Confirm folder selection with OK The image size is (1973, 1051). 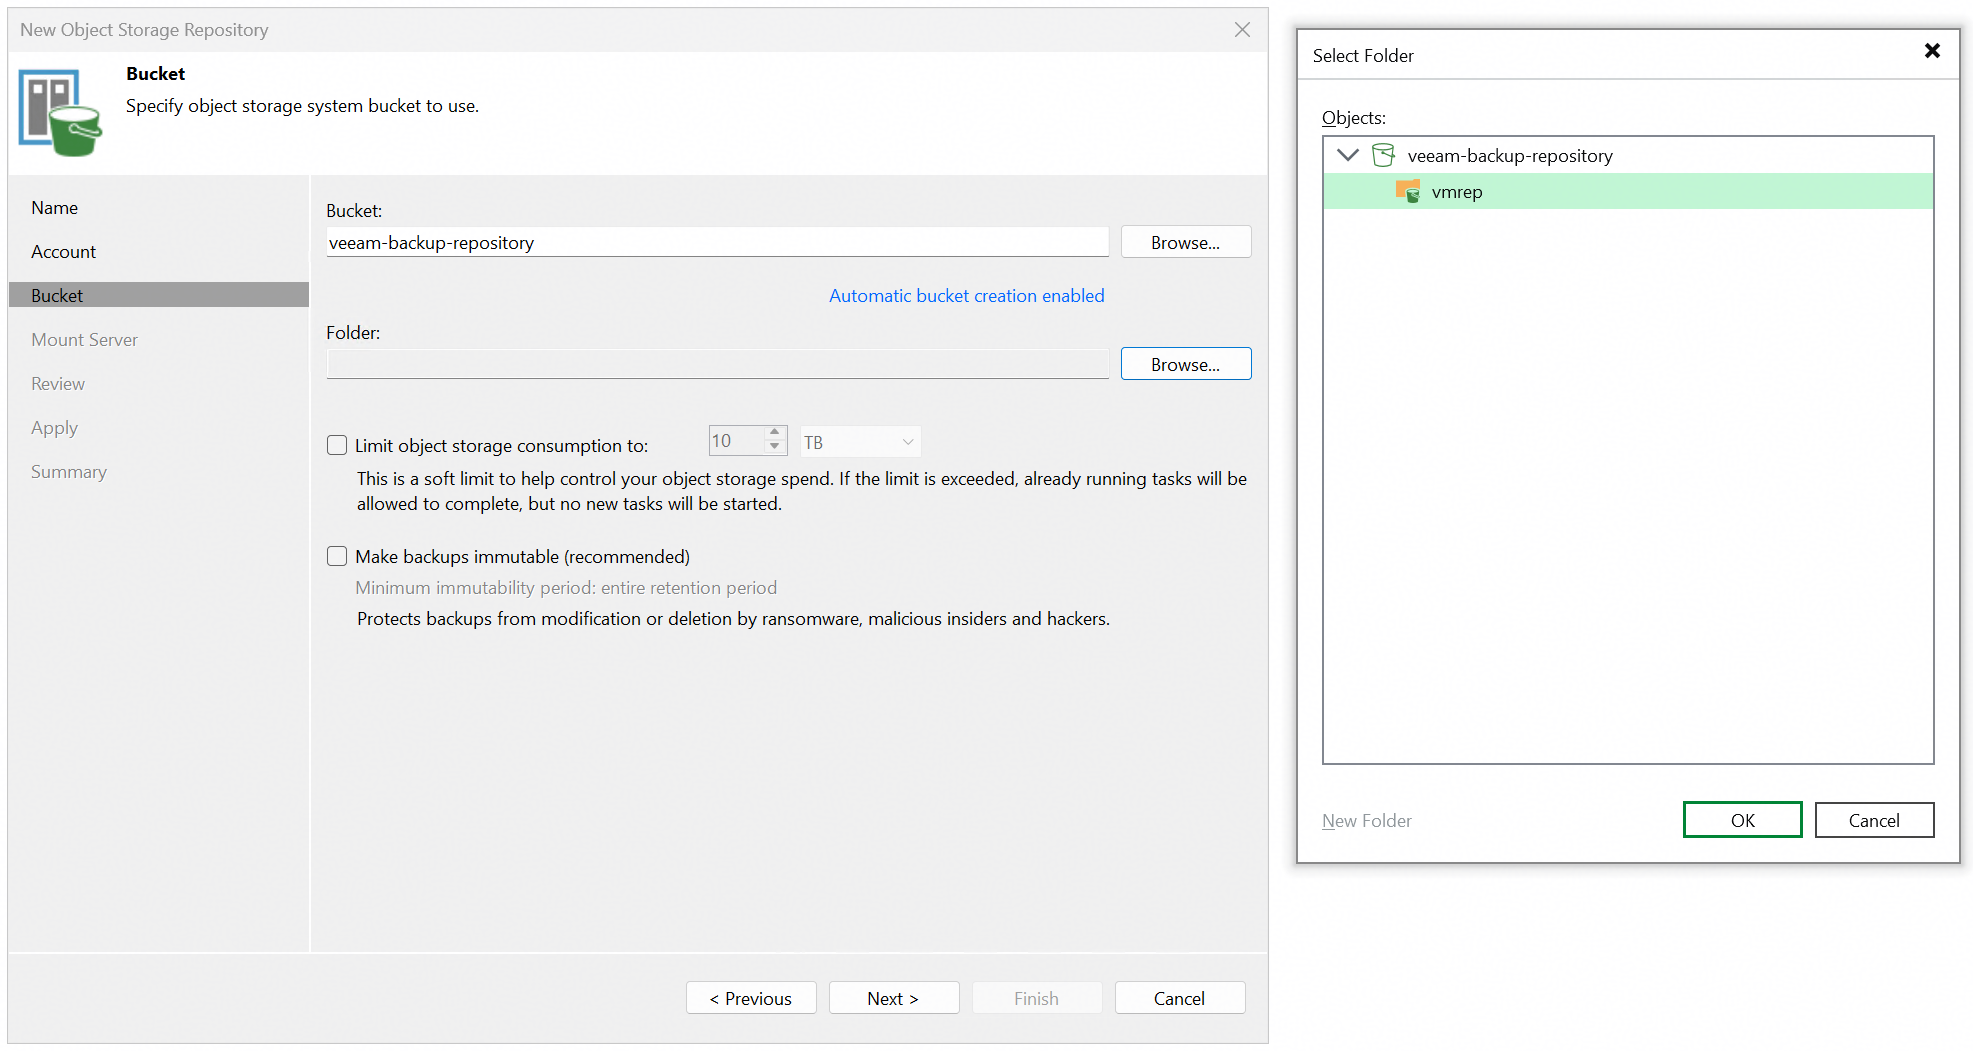[1742, 820]
